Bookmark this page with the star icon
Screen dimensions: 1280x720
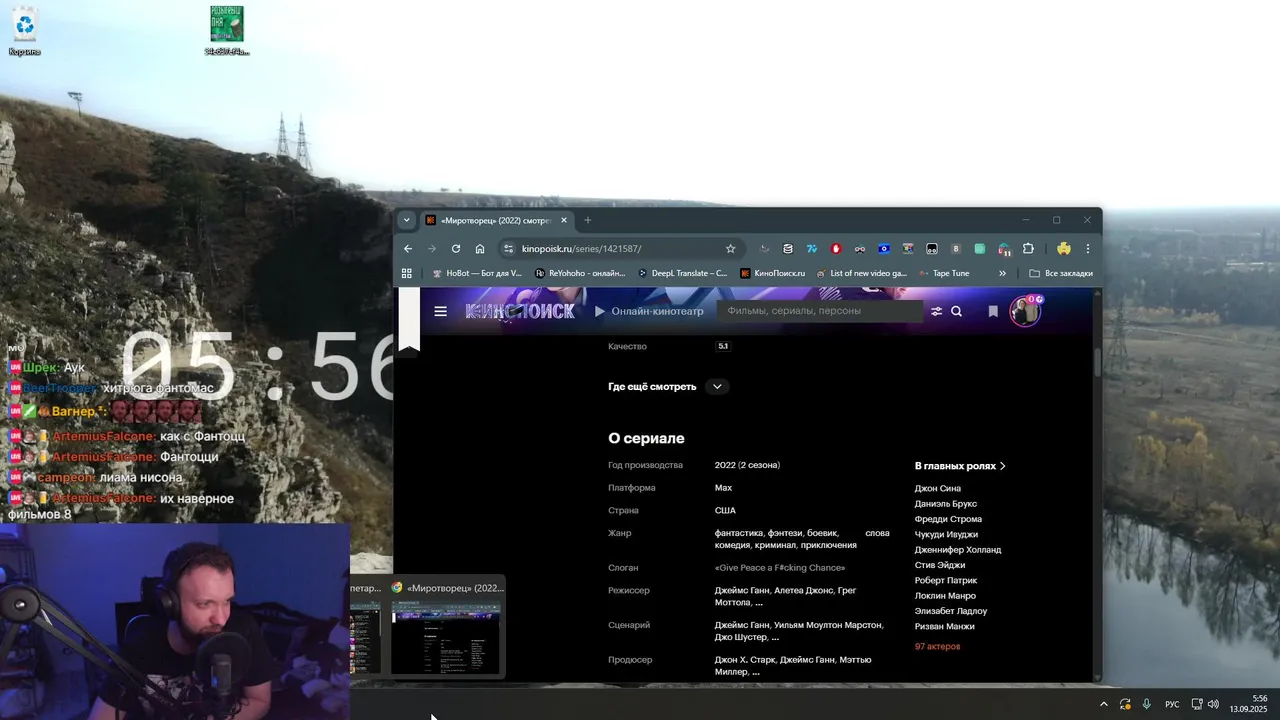pos(730,249)
